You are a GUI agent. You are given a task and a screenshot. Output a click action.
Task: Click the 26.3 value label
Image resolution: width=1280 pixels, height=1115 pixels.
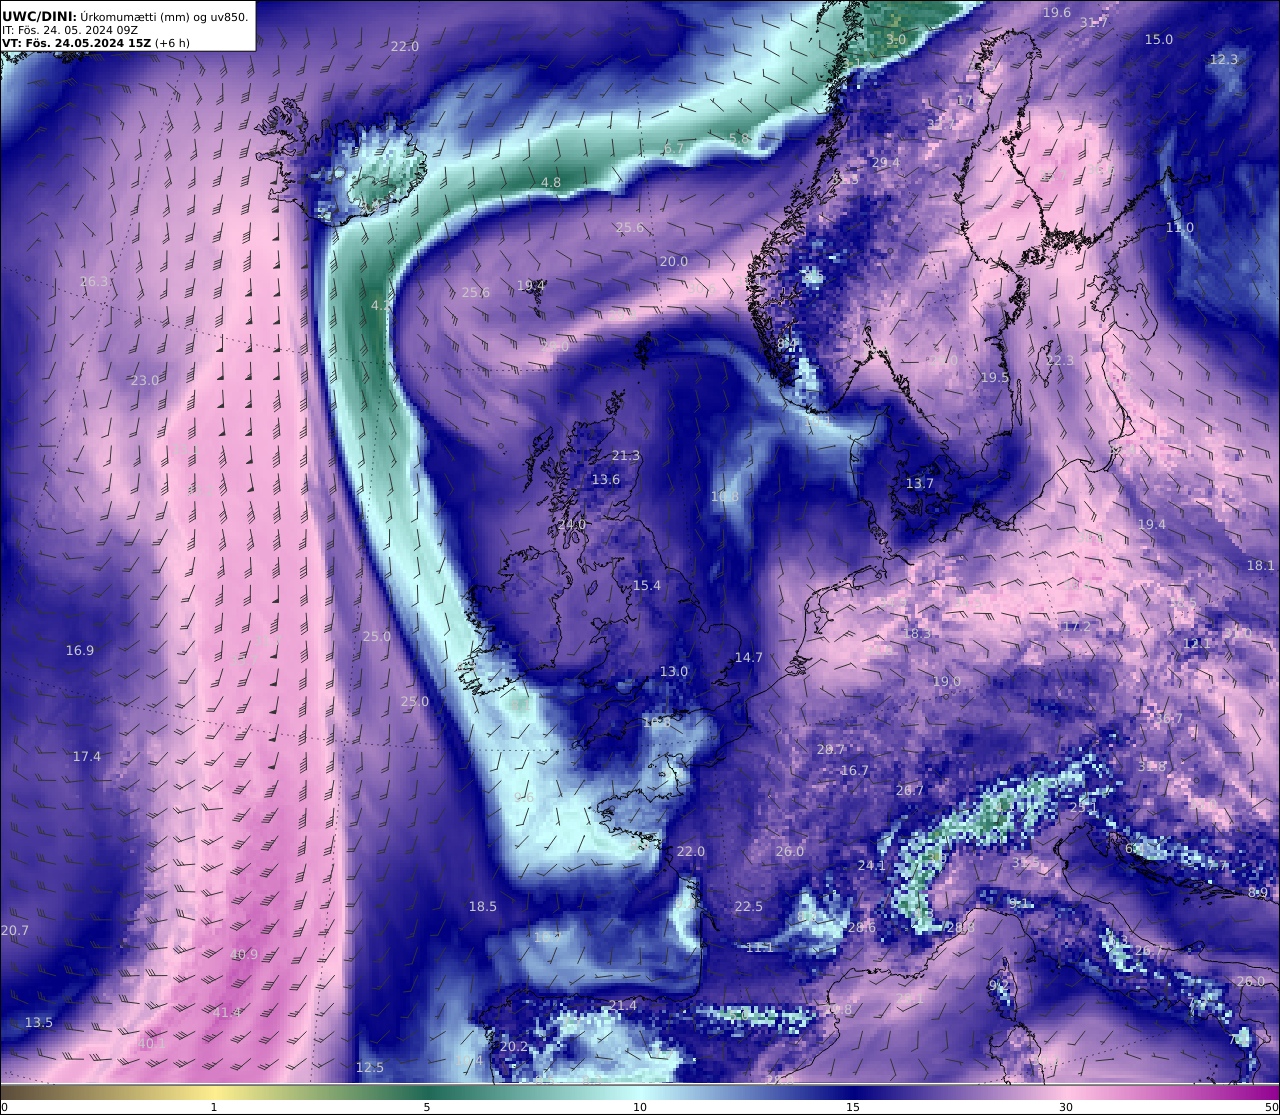[x=94, y=282]
